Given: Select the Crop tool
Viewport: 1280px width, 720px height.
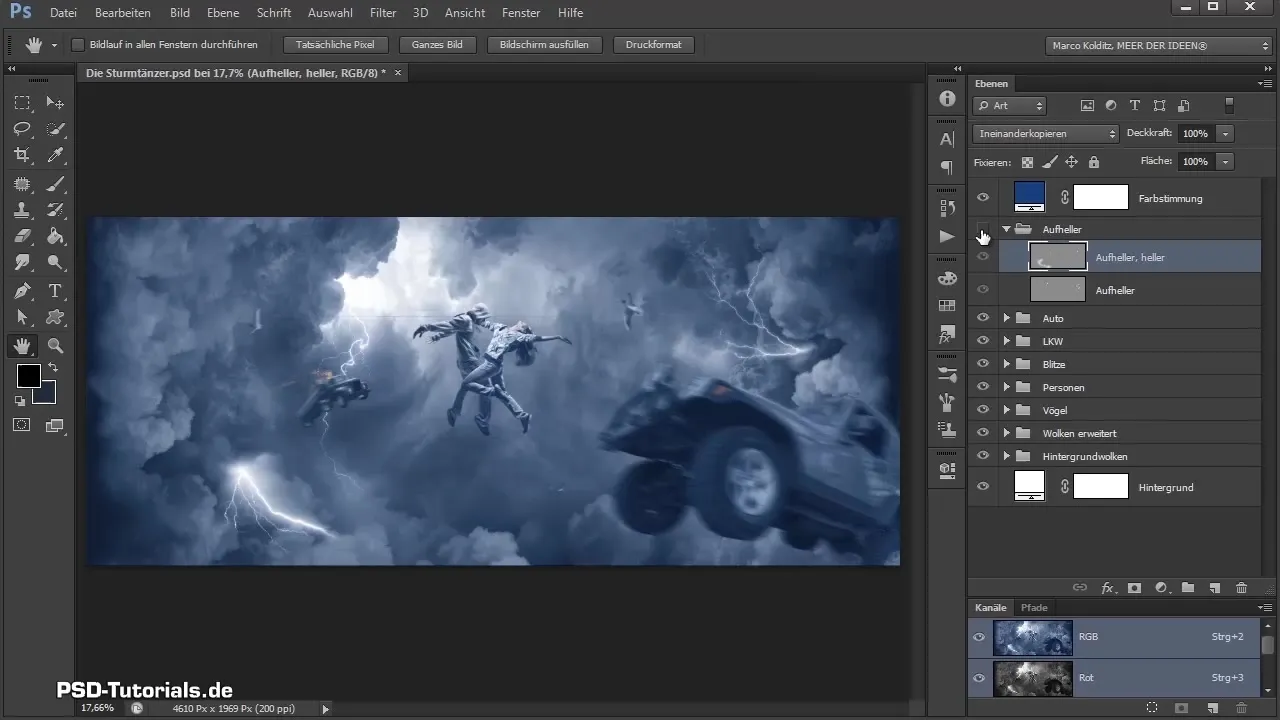Looking at the screenshot, I should 22,155.
